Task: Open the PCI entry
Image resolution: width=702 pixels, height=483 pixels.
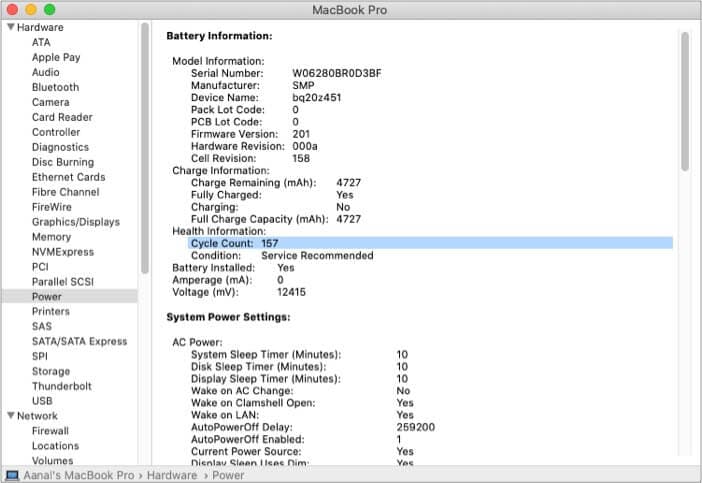Action: [40, 267]
